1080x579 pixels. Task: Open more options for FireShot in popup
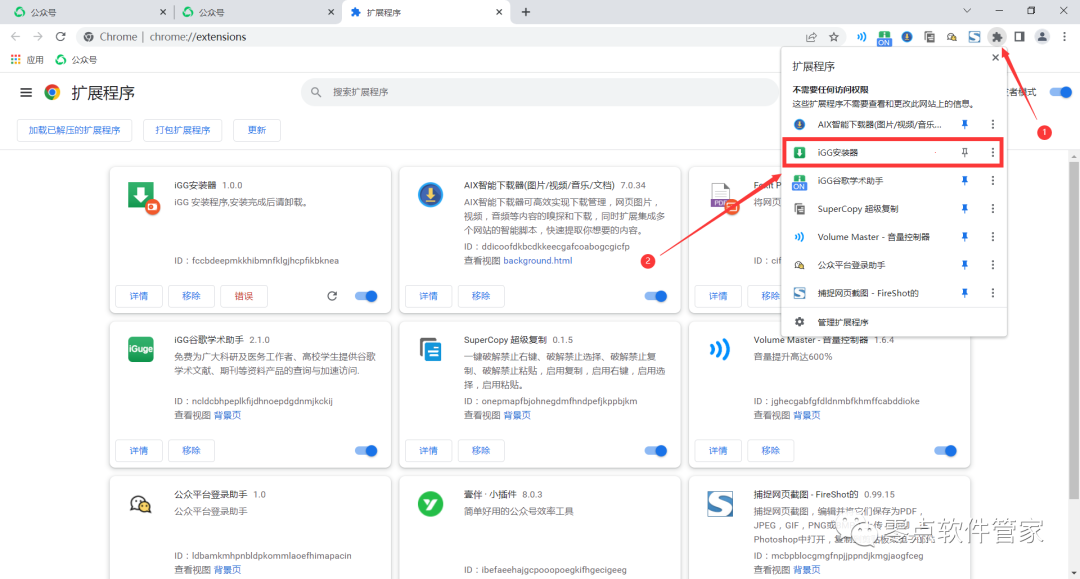[x=993, y=293]
